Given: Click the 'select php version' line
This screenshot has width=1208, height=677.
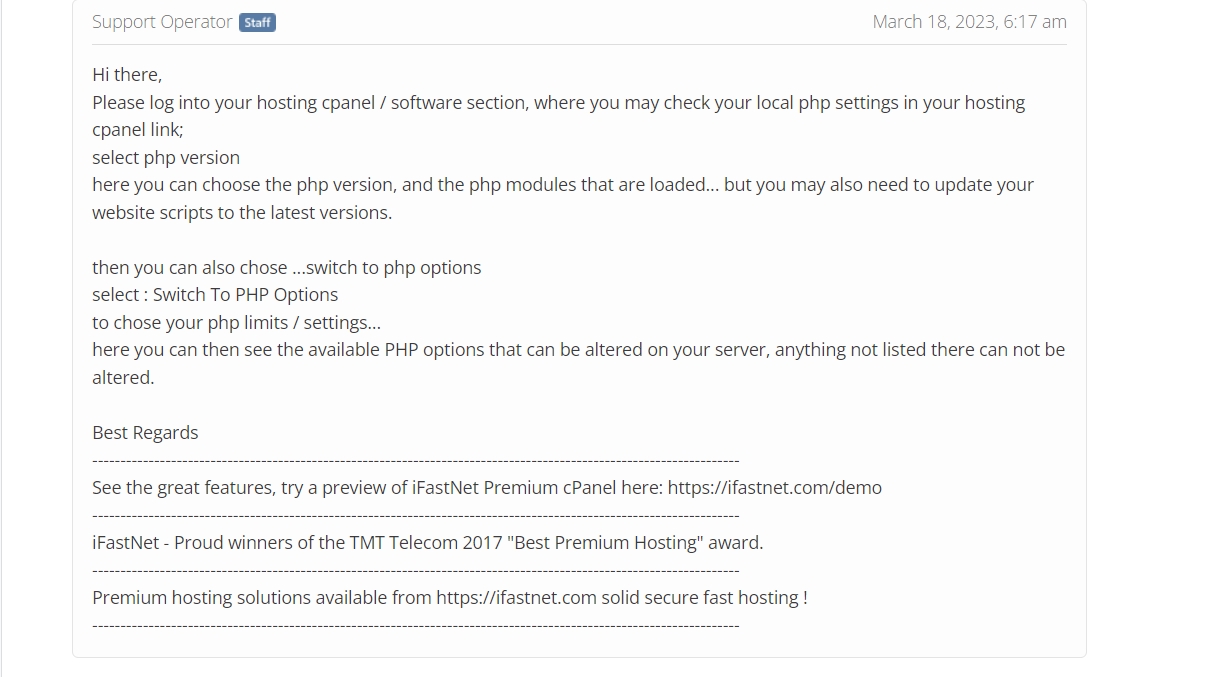Looking at the screenshot, I should 166,158.
